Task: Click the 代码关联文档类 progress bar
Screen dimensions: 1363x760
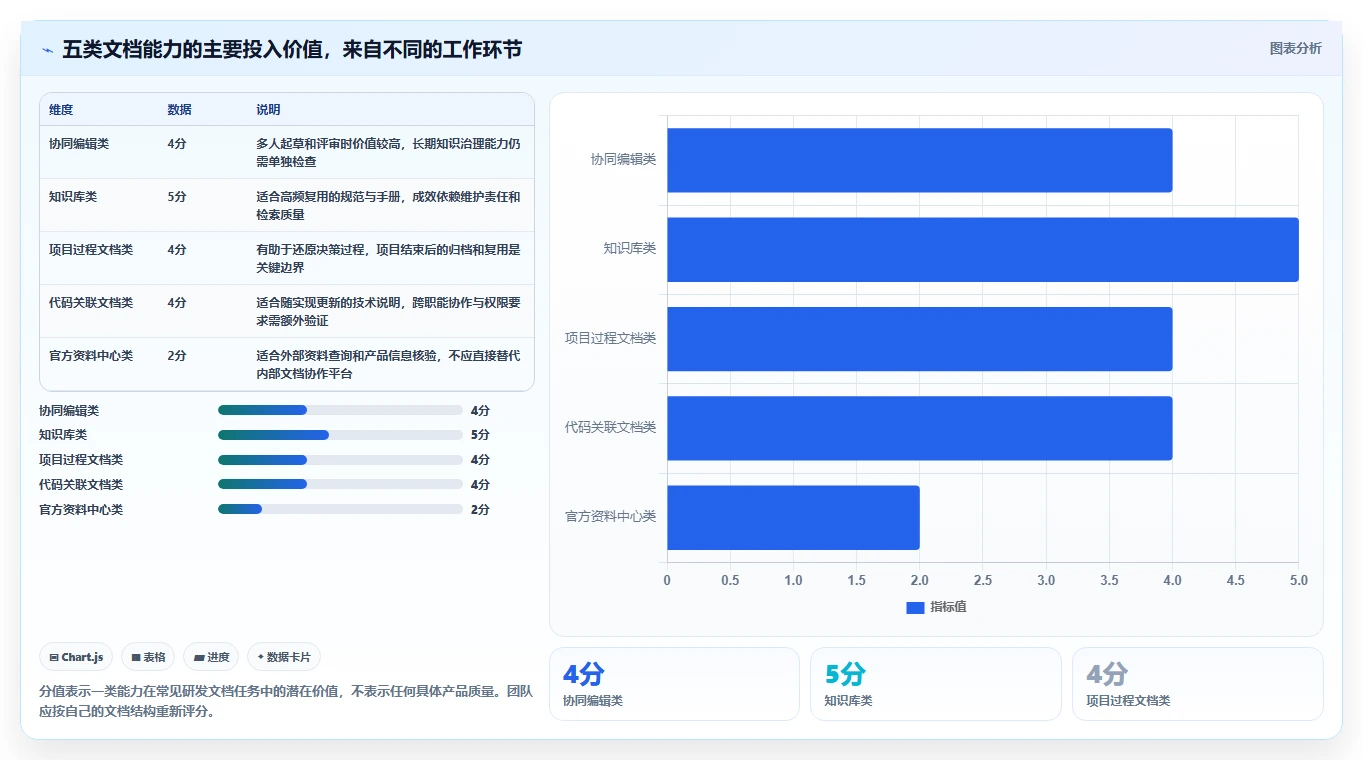Action: click(x=340, y=484)
